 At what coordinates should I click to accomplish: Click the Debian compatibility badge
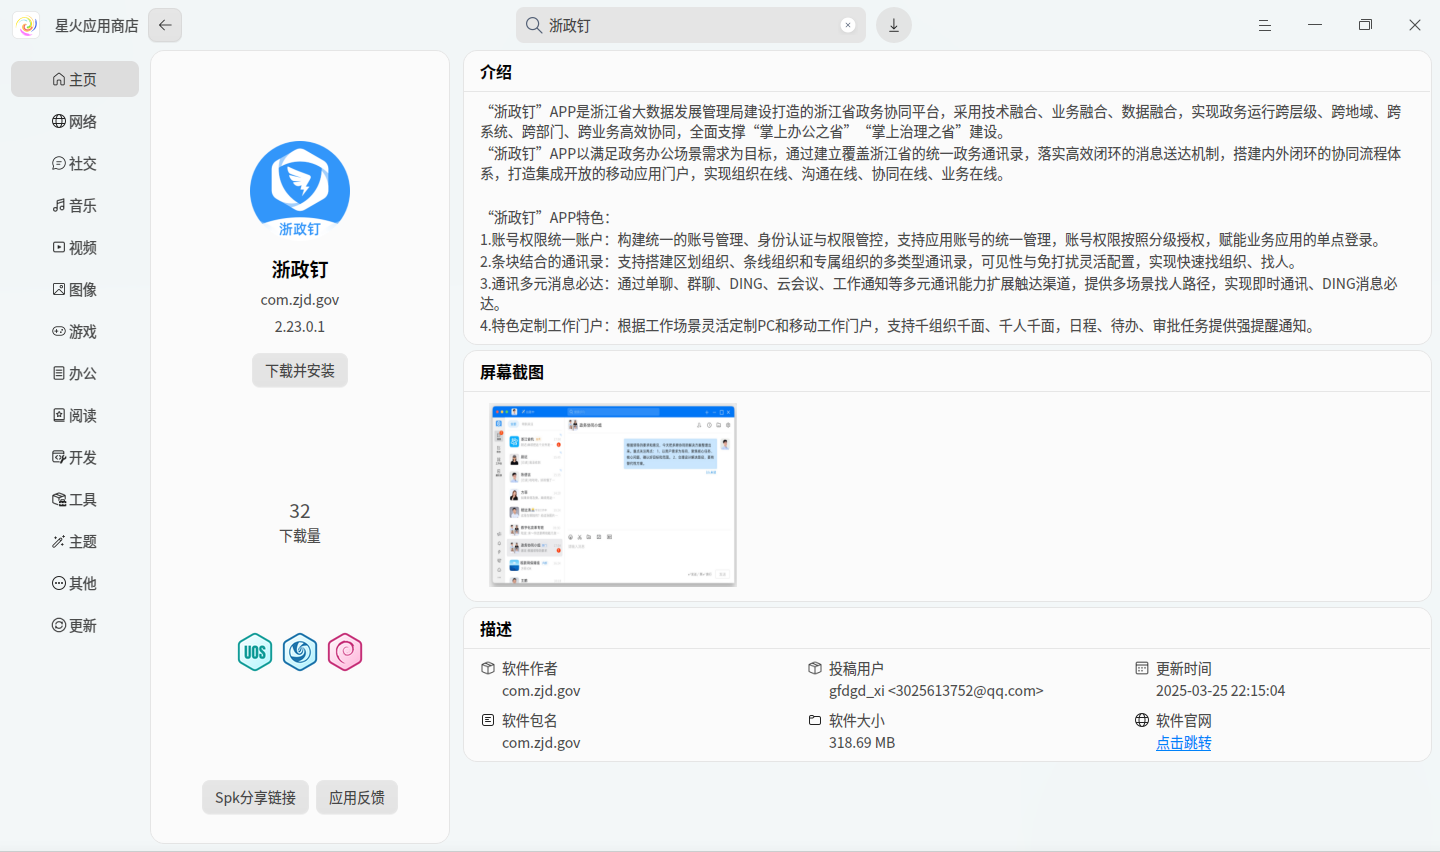pos(345,652)
